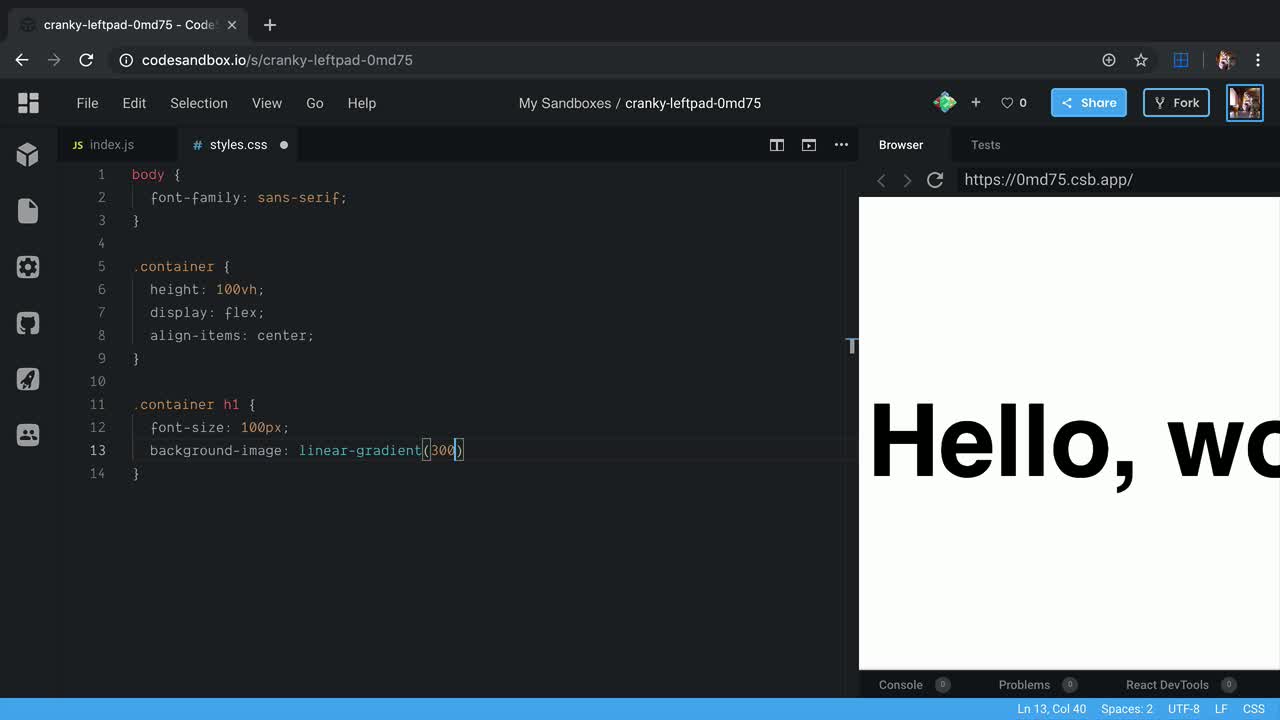1280x720 pixels.
Task: Bookmark the page with the star icon
Action: click(1141, 60)
